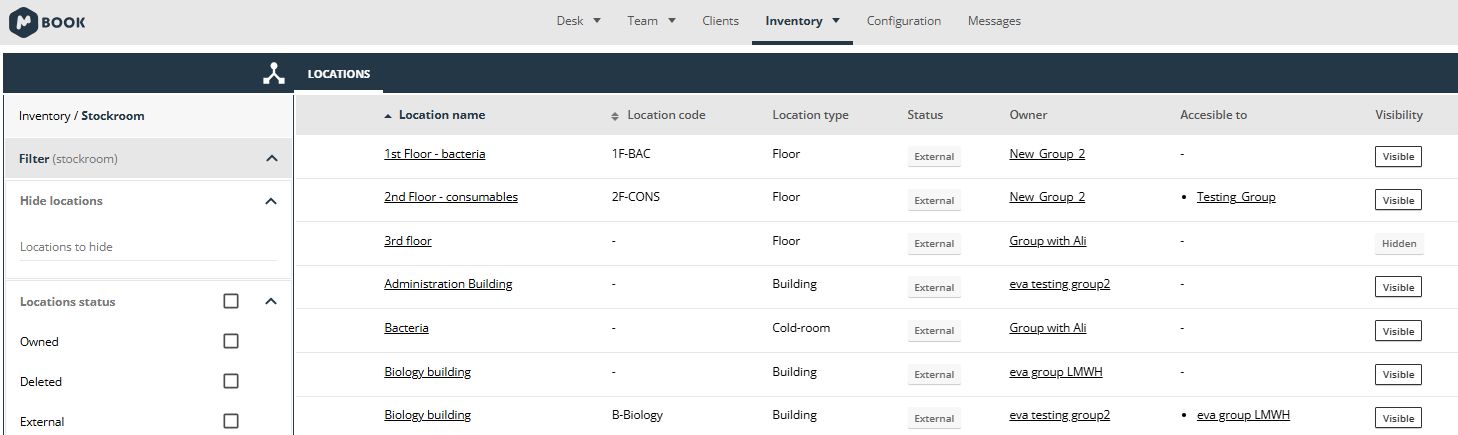
Task: Enable the External status checkbox
Action: tap(231, 421)
